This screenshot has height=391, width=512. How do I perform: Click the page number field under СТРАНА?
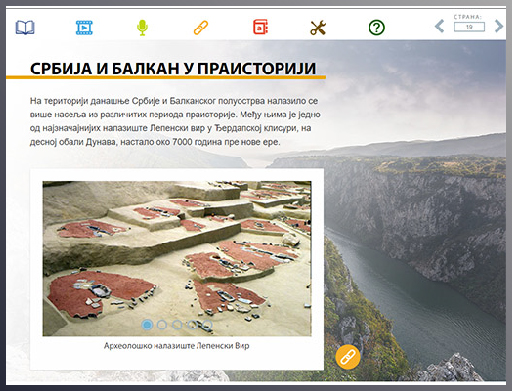pyautogui.click(x=469, y=27)
